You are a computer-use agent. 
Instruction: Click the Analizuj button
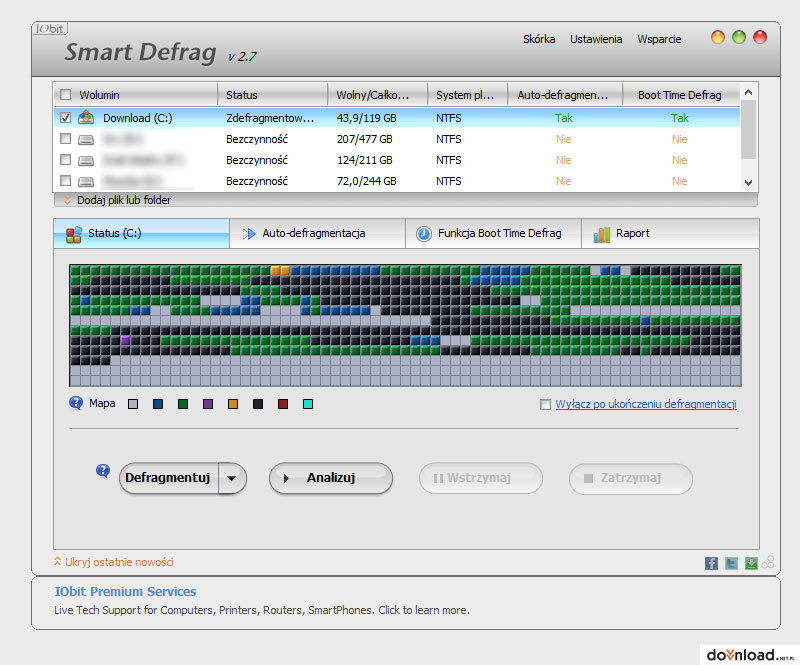[331, 478]
